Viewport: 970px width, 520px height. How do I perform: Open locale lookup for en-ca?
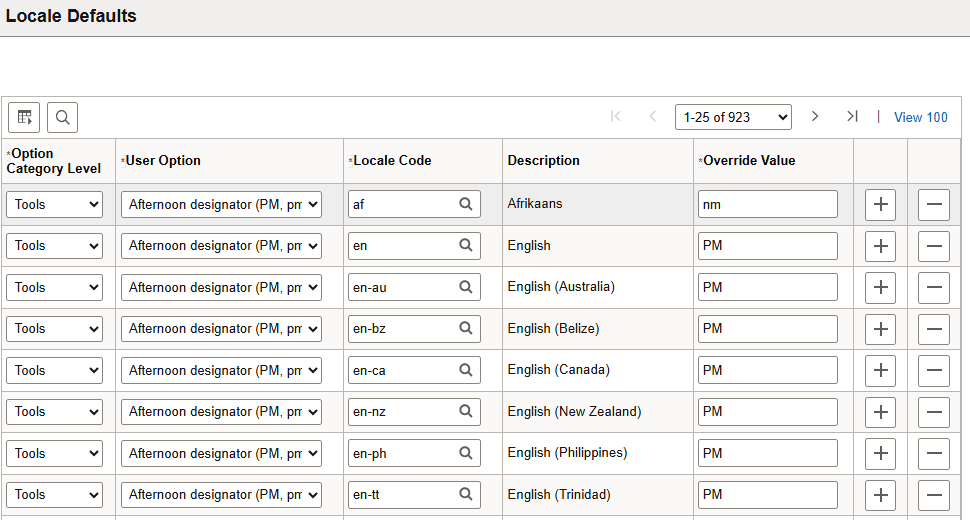pos(466,370)
